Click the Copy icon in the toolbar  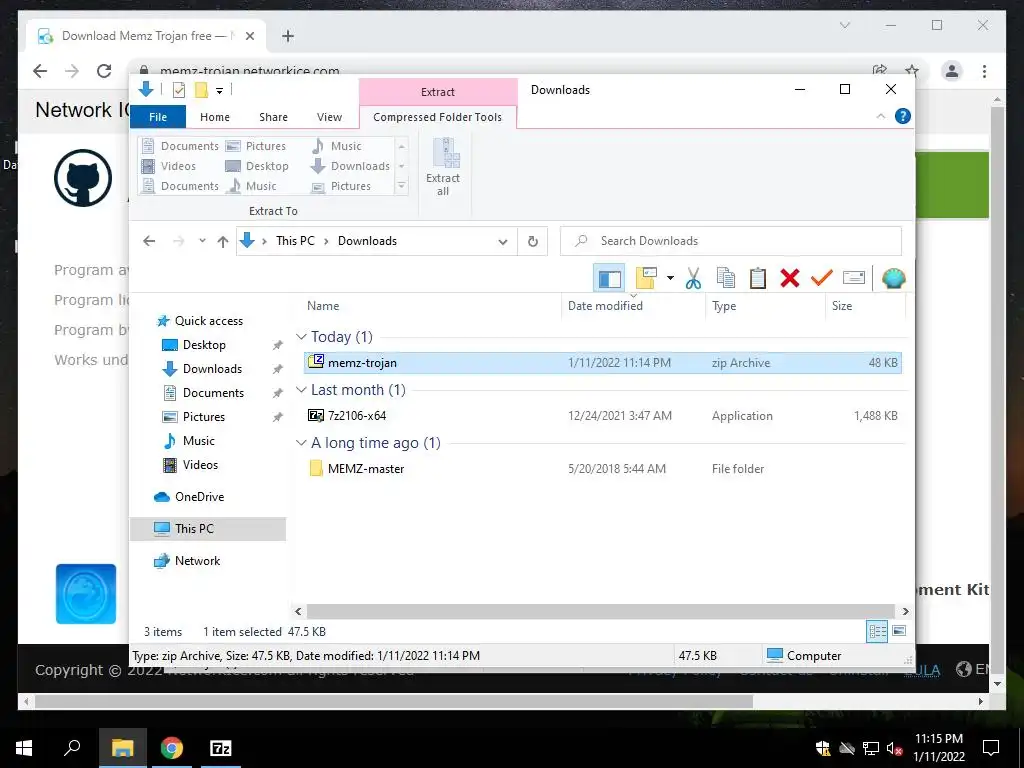pyautogui.click(x=726, y=278)
